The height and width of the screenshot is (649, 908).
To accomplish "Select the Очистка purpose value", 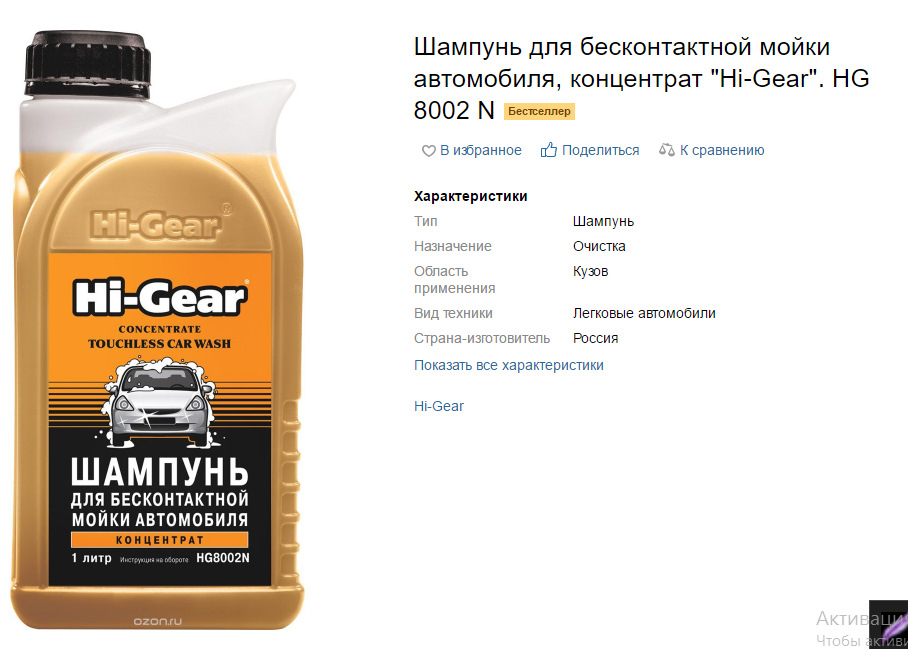I will tap(599, 247).
